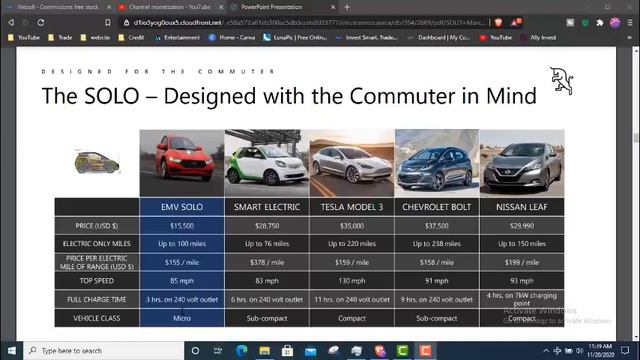Open the browser extensions puzzle icon
Viewport: 640px width, 360px height.
click(x=600, y=23)
